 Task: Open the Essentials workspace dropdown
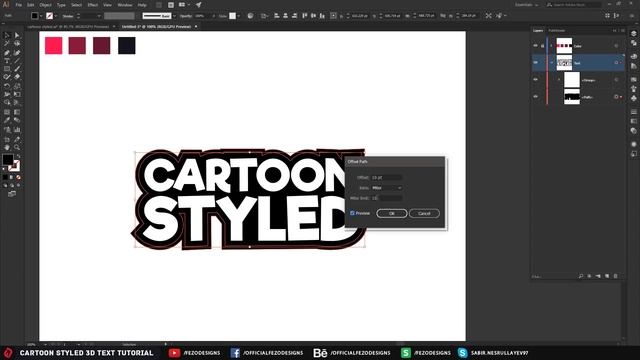(x=527, y=4)
